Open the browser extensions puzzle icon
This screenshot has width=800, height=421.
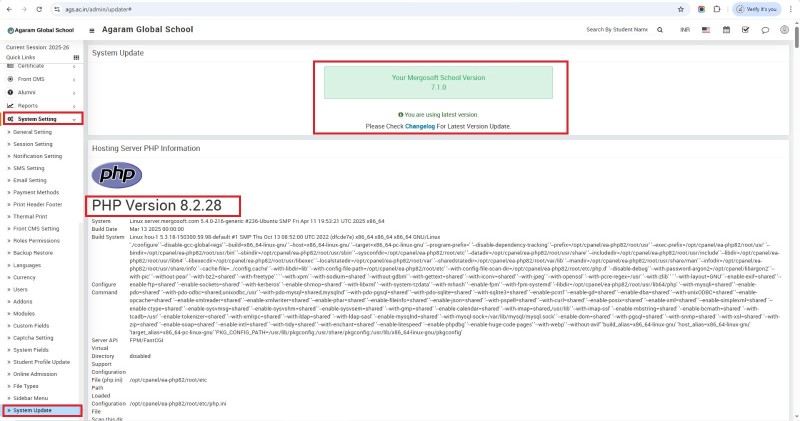click(717, 9)
